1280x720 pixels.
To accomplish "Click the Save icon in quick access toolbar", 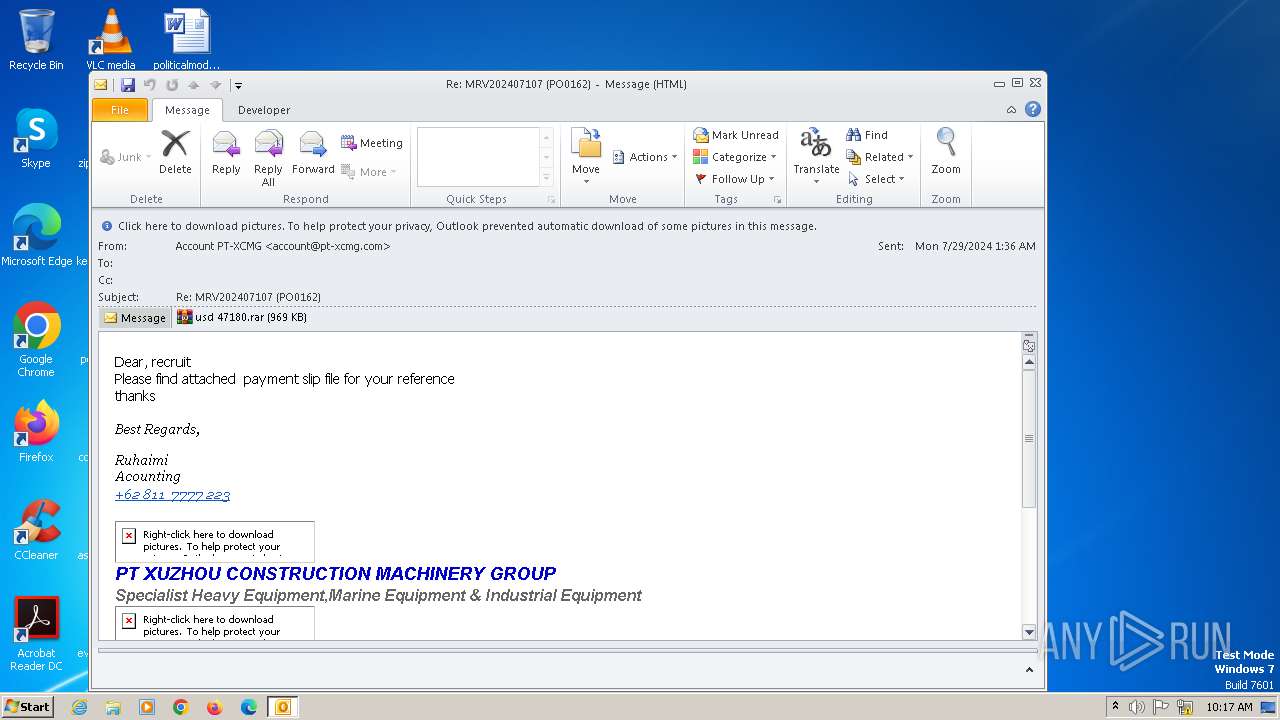I will pyautogui.click(x=127, y=85).
